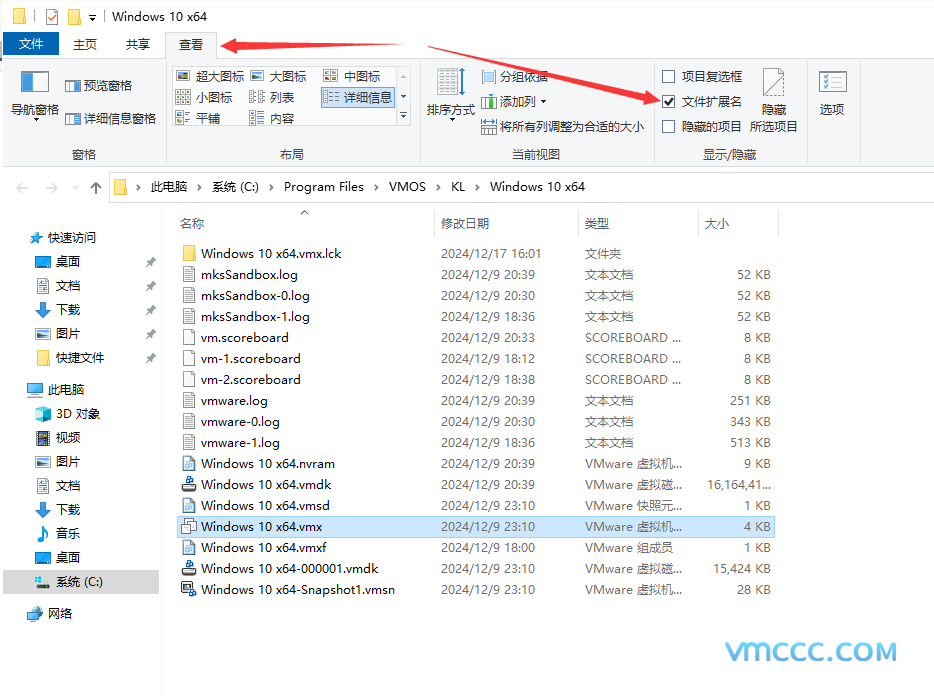Click the 快速访问 star icon in sidebar
The image size is (934, 696).
click(36, 238)
